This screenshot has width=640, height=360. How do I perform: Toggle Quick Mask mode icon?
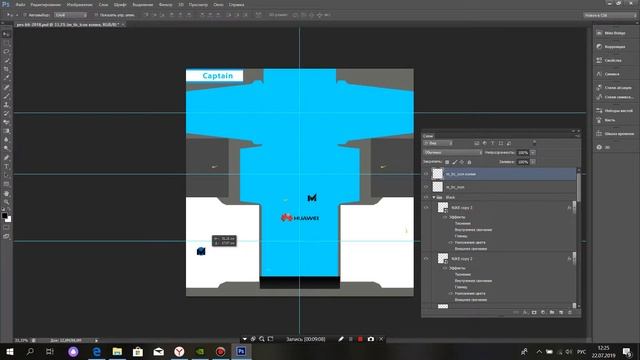6,228
